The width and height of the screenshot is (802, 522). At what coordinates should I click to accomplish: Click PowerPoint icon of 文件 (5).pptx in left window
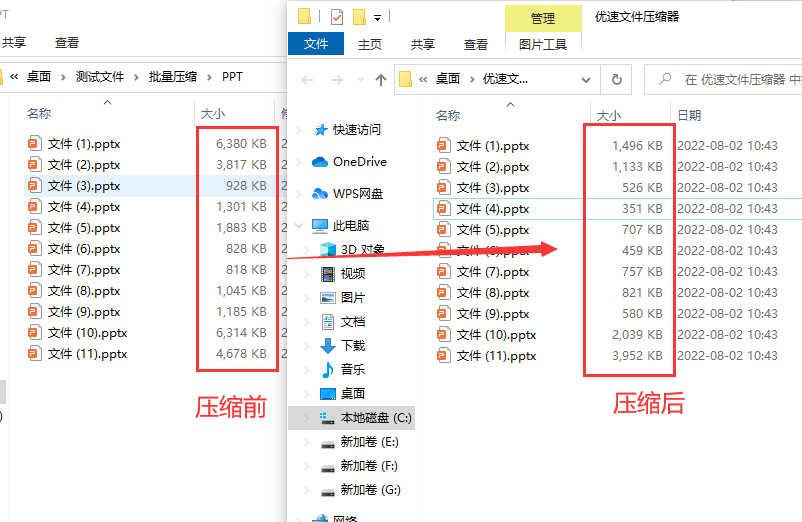coord(35,228)
